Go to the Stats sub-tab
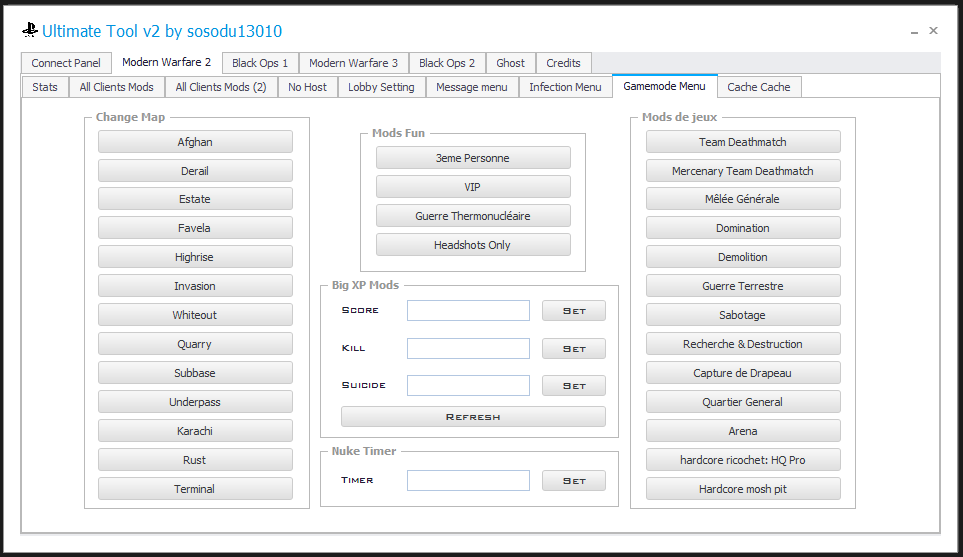963x557 pixels. point(45,87)
